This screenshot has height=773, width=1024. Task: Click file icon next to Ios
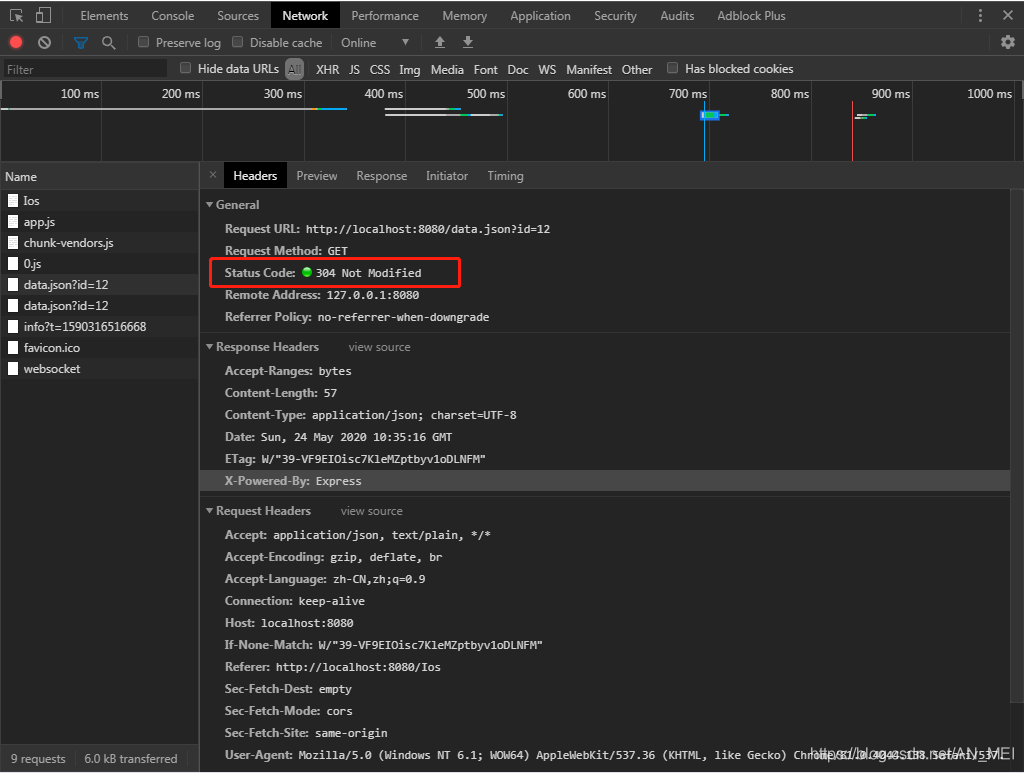13,200
